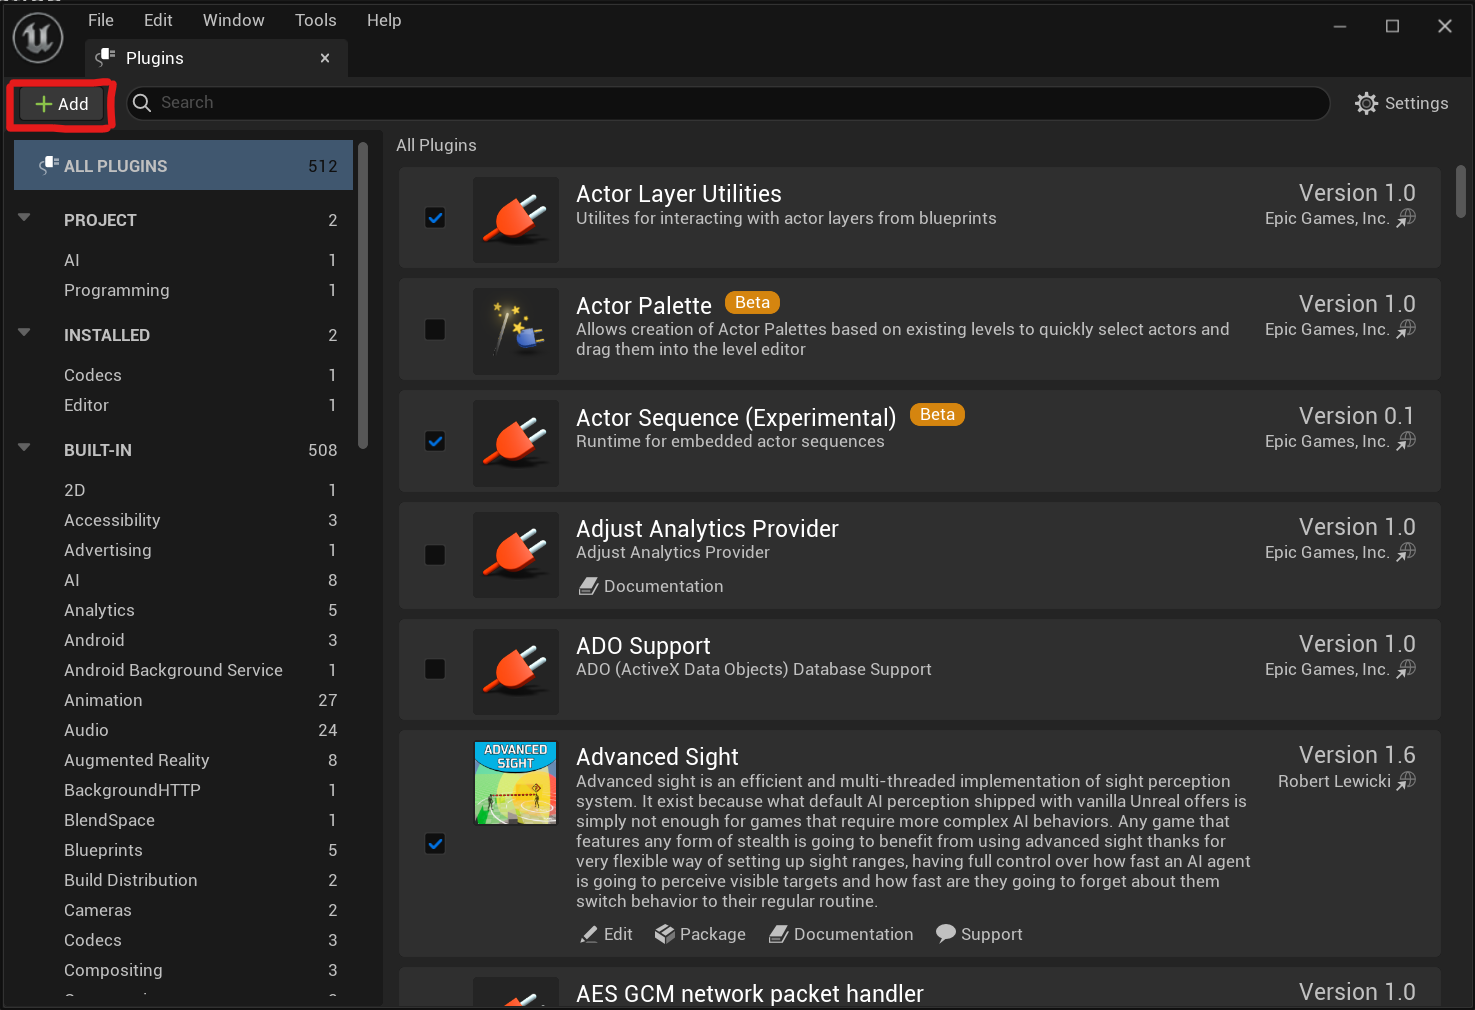Click the Actor Sequence plug icon
This screenshot has height=1010, width=1475.
[516, 443]
